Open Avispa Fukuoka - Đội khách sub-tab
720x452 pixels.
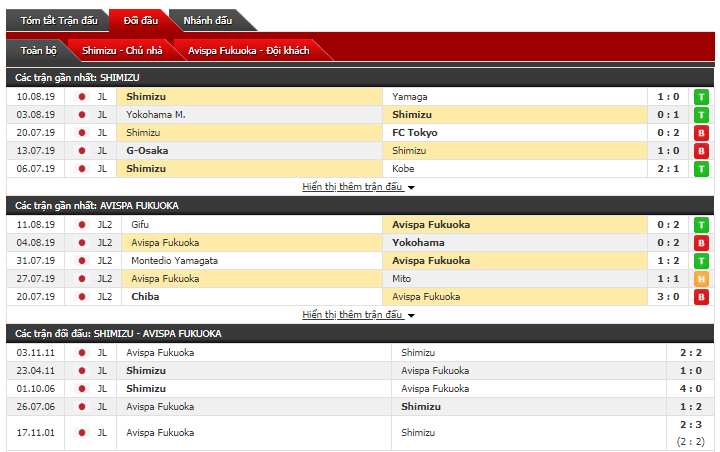click(248, 51)
